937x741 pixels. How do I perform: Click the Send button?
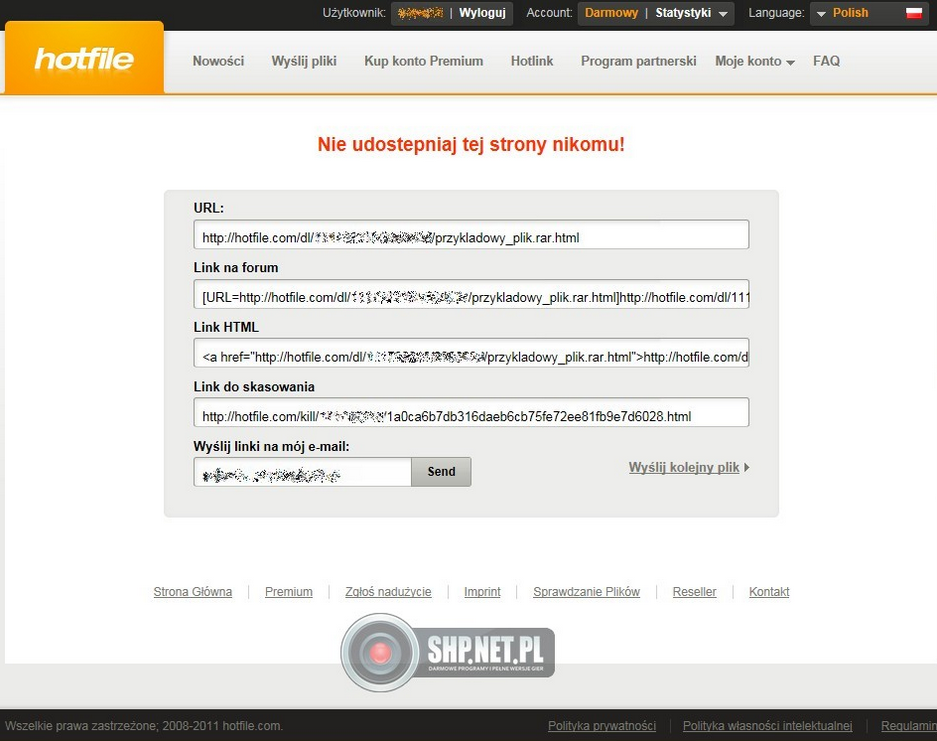point(441,471)
